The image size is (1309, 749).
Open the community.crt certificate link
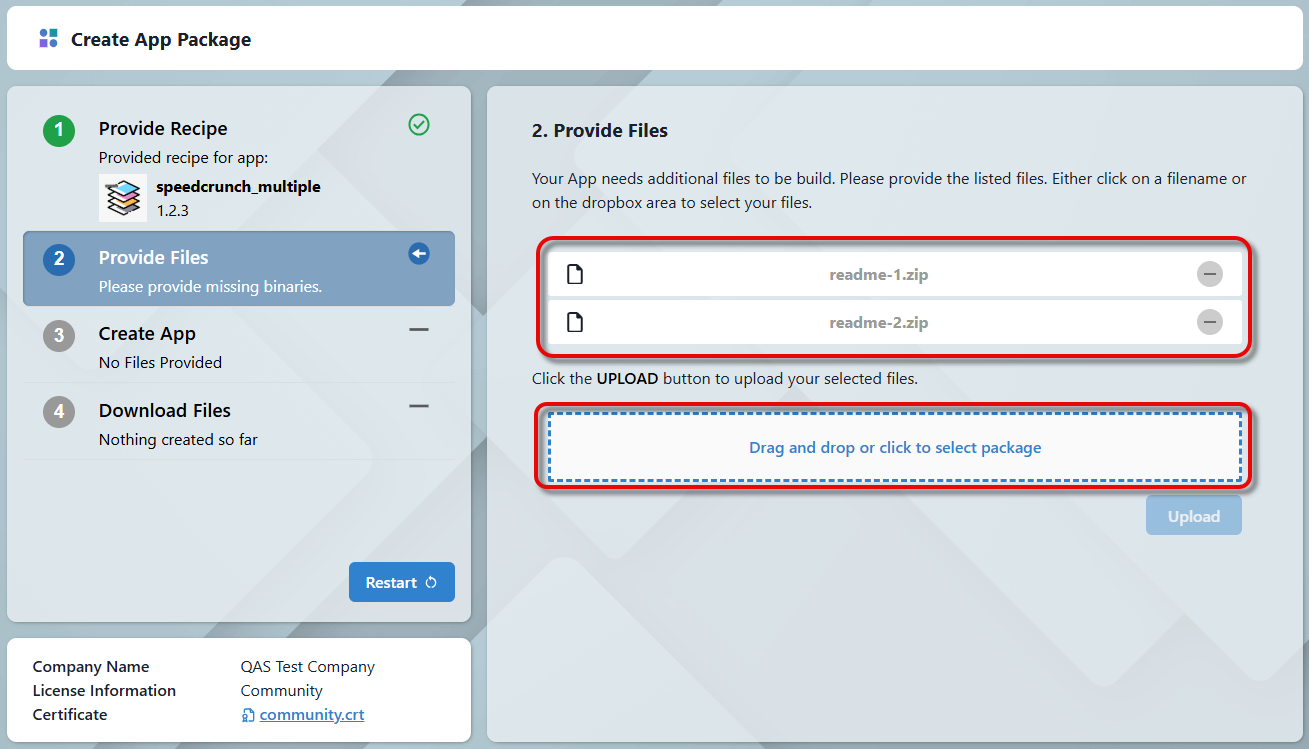(311, 715)
